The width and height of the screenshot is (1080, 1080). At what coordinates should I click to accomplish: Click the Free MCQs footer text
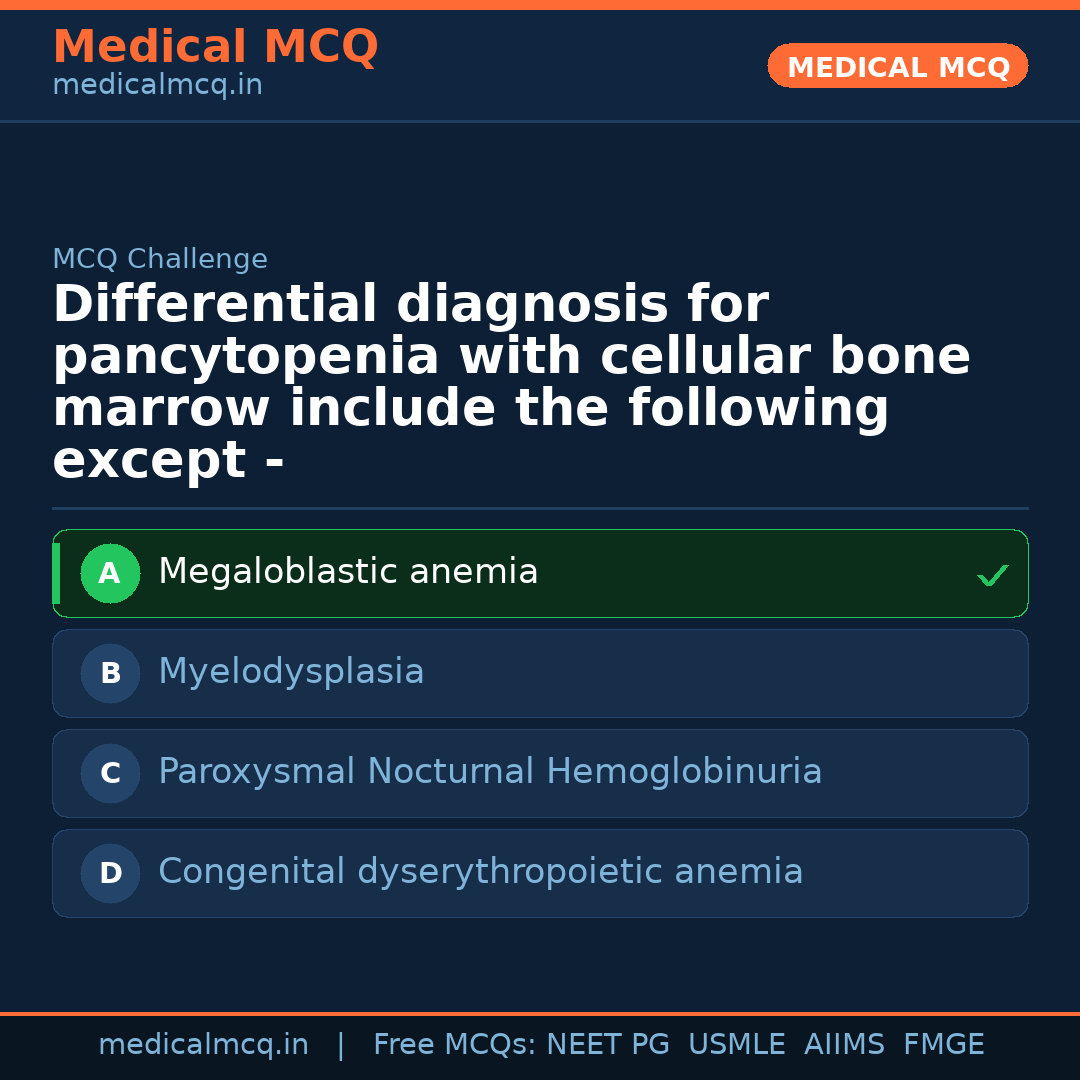(x=454, y=1045)
